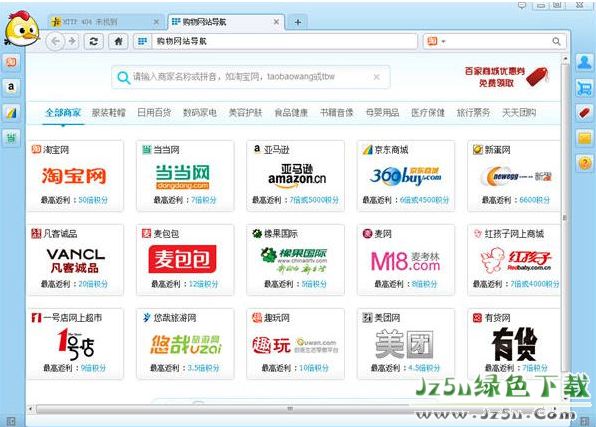Select the 食品健康 category tab

[291, 113]
